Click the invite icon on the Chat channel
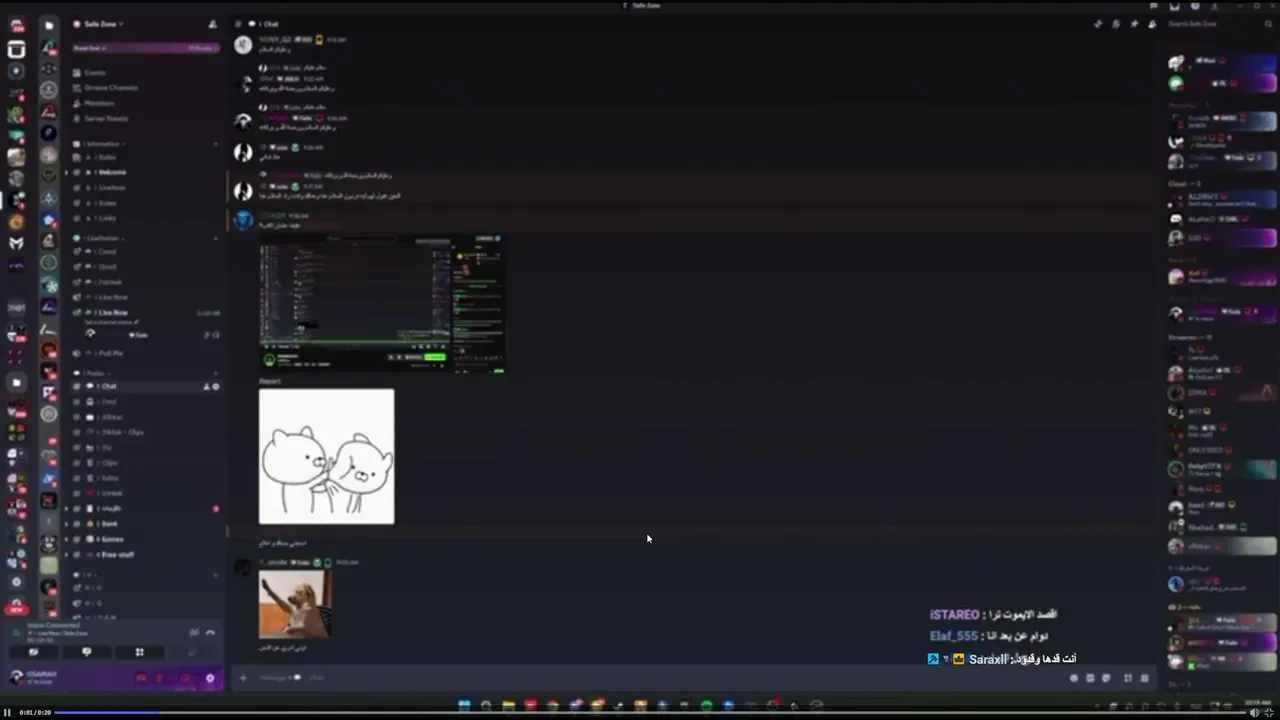Viewport: 1280px width, 720px height. [x=207, y=387]
